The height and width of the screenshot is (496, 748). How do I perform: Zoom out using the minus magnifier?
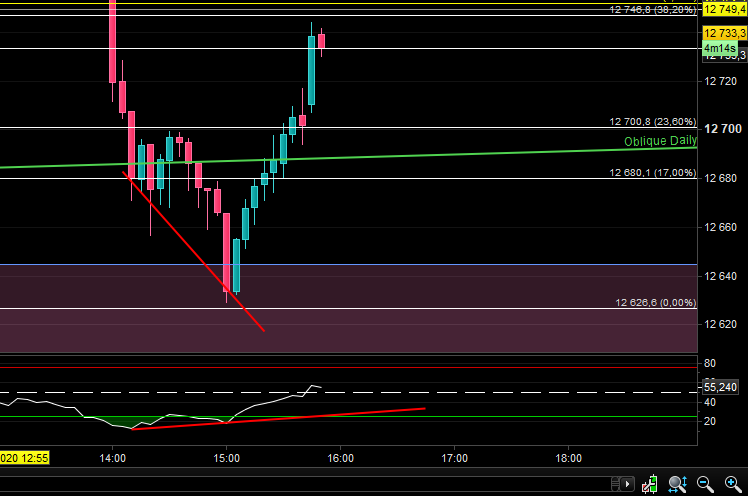click(x=705, y=484)
